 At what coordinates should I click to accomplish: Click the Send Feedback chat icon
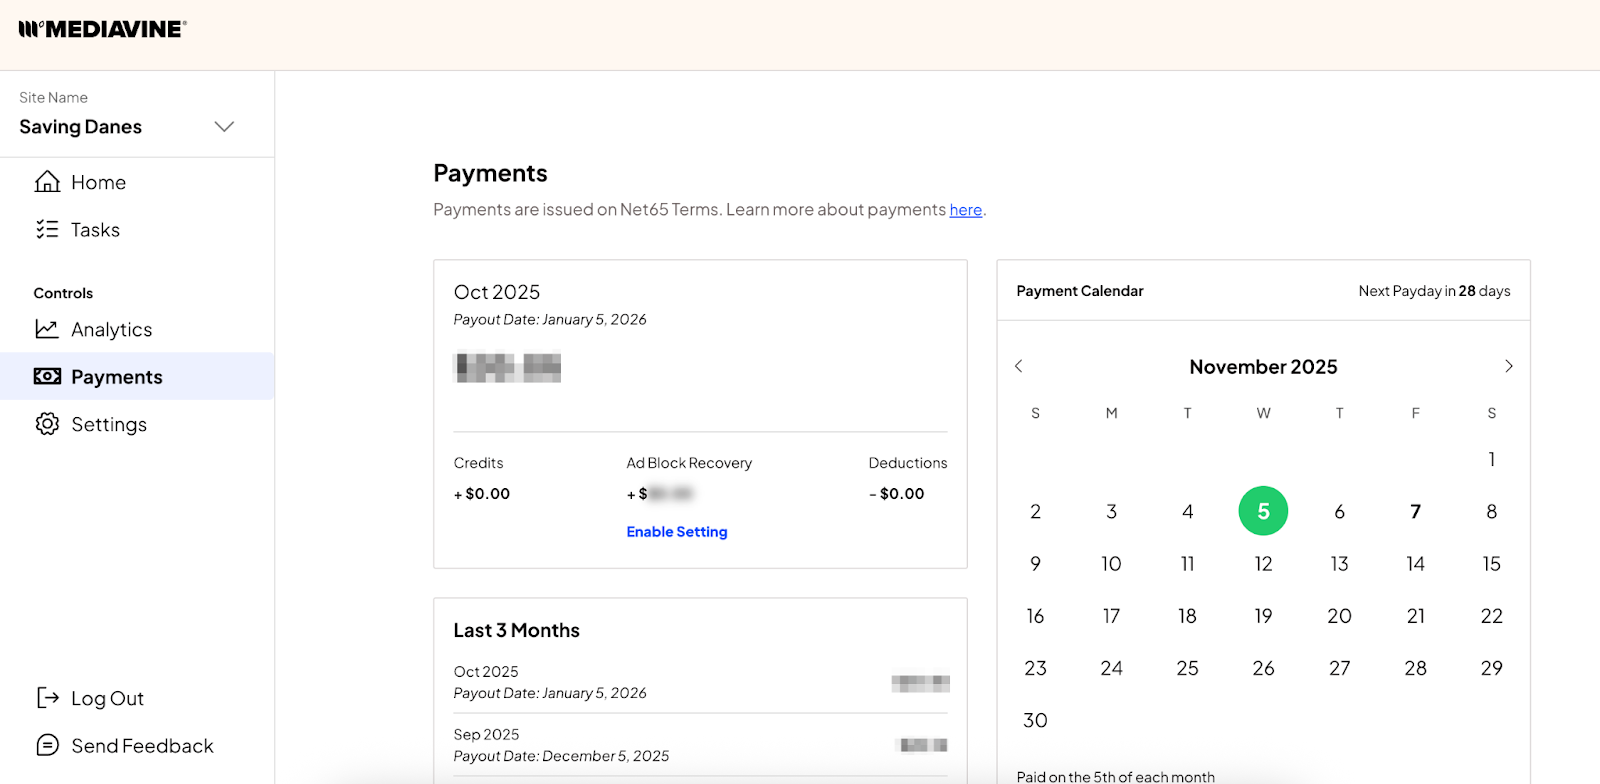[47, 746]
